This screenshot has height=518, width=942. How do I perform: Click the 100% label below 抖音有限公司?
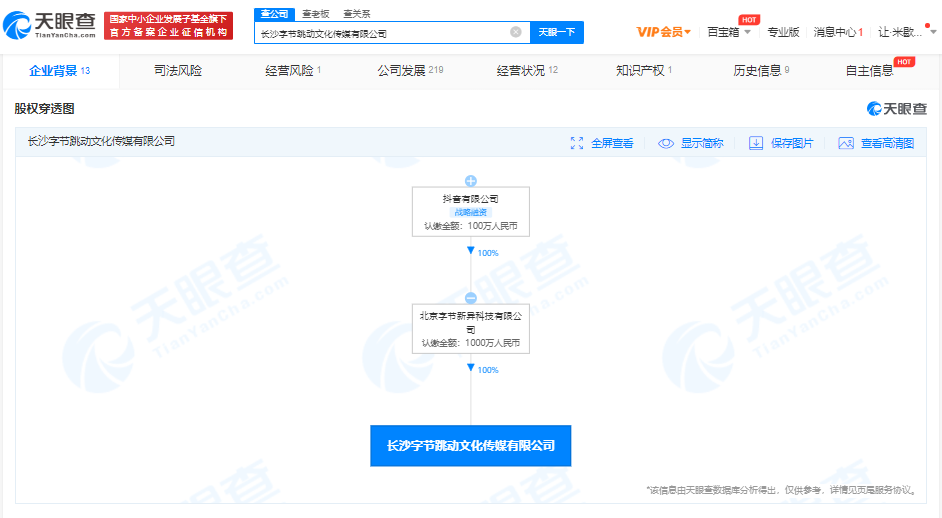pos(488,253)
